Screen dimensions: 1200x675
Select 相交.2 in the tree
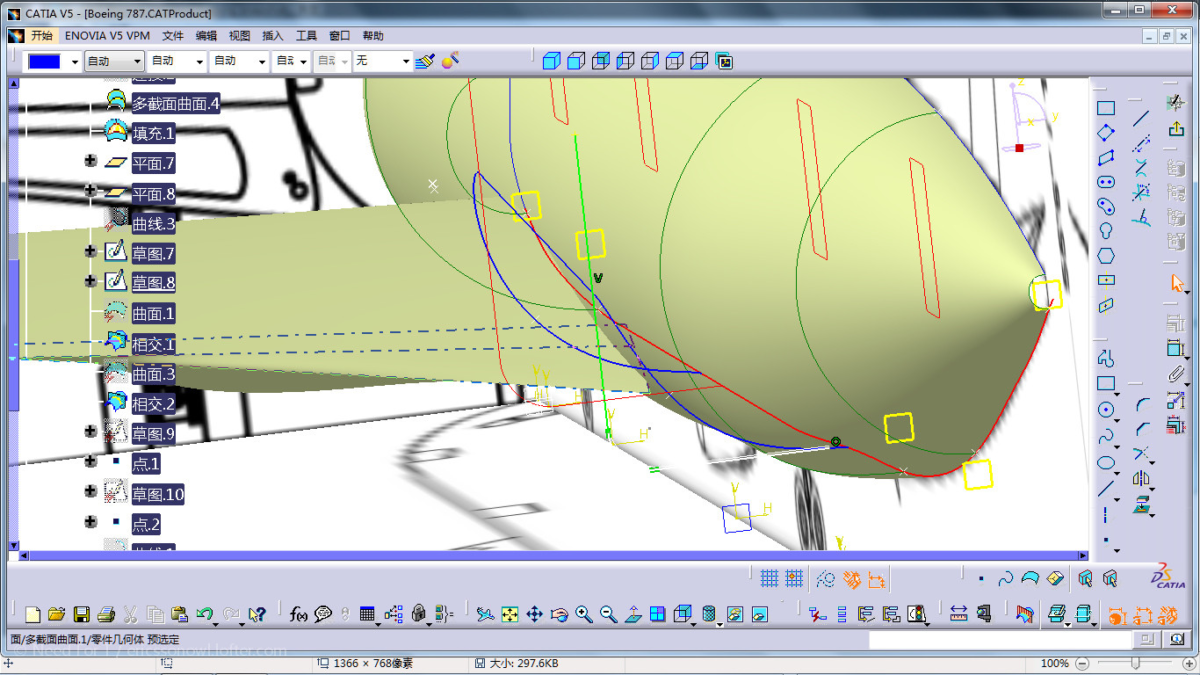click(153, 404)
